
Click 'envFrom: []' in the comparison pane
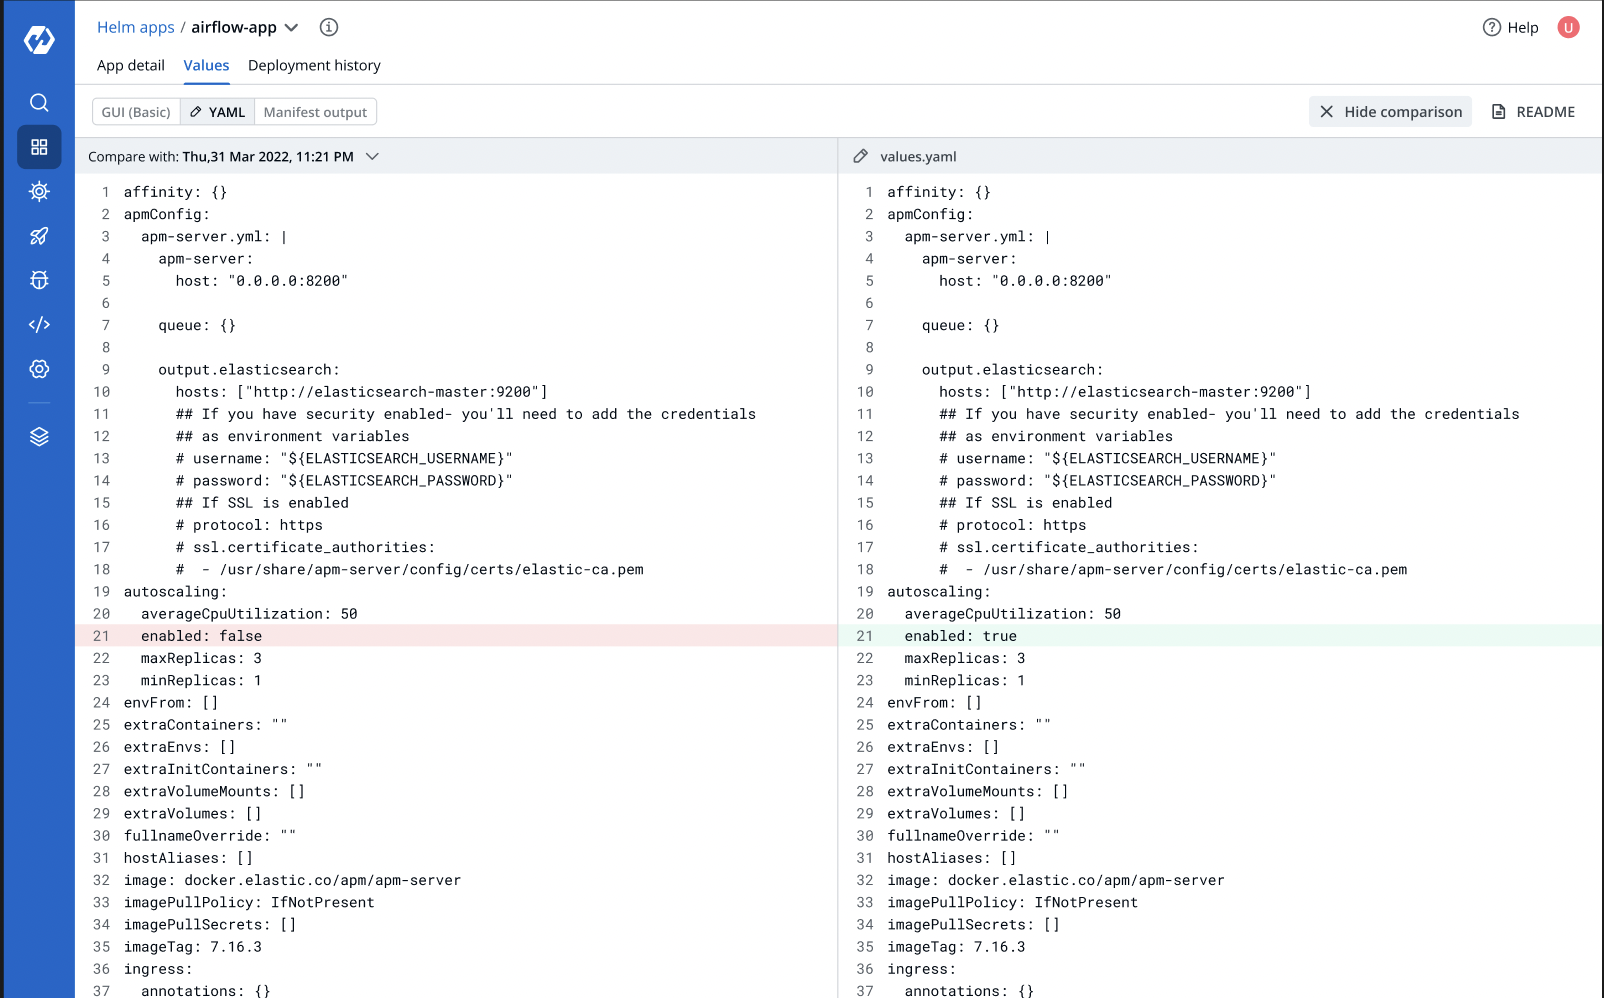(x=171, y=703)
